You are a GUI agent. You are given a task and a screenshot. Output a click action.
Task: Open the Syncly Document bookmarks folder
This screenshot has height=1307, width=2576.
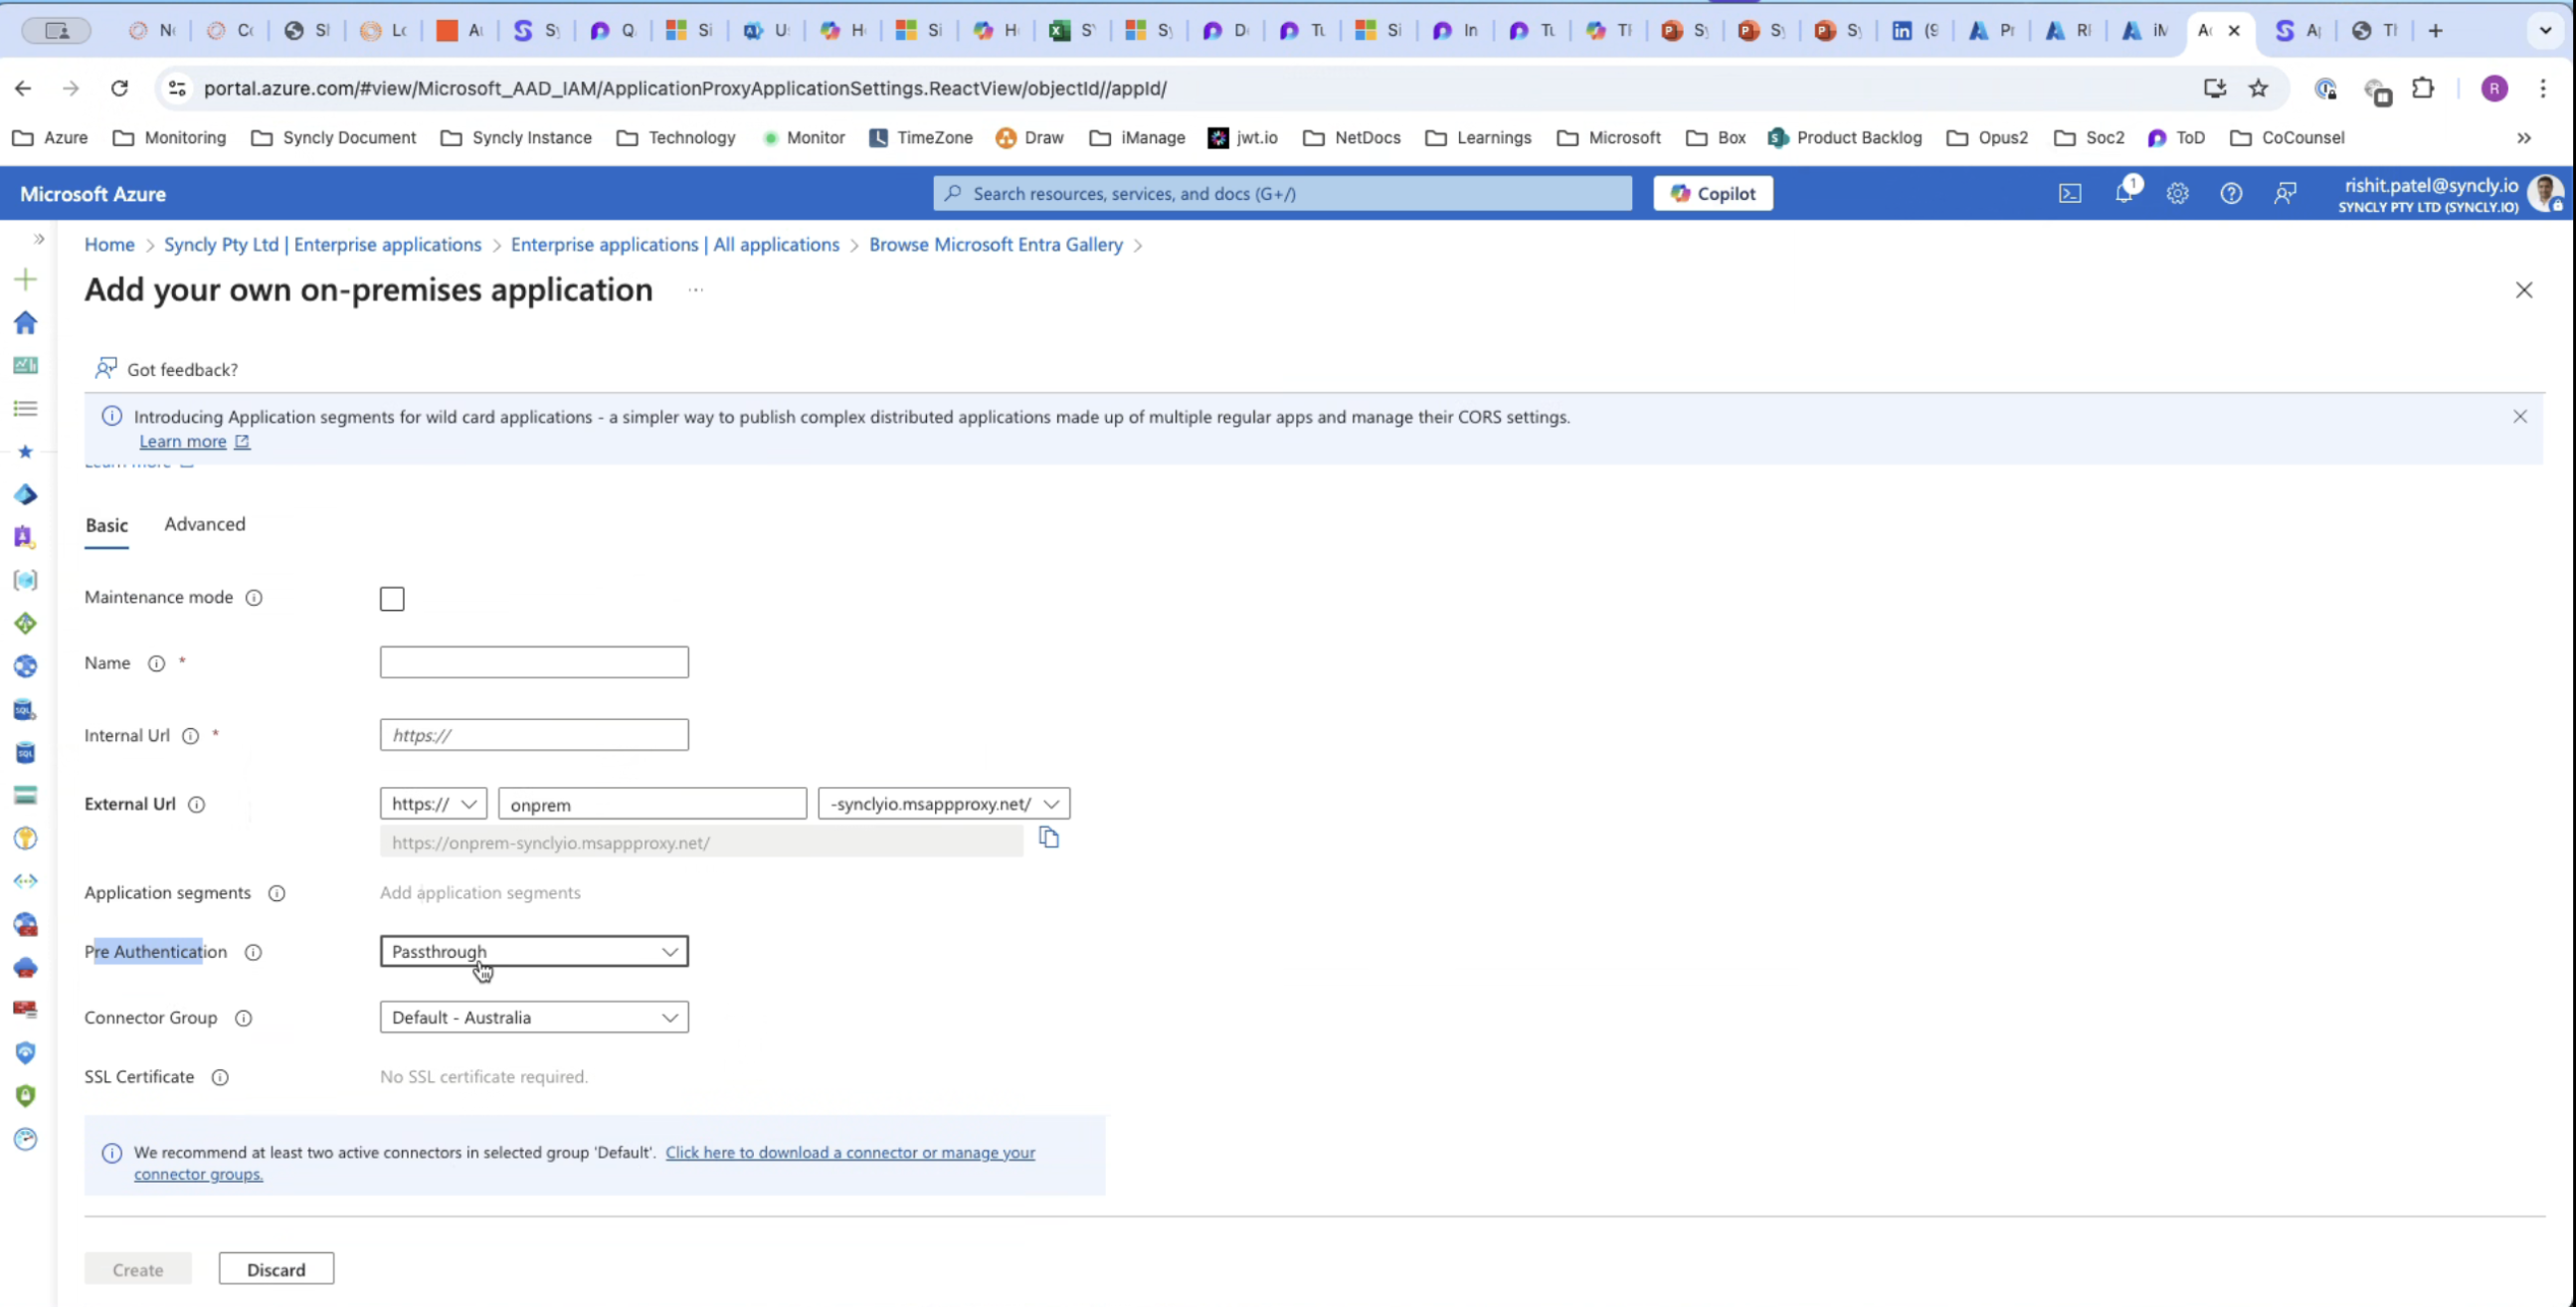334,138
